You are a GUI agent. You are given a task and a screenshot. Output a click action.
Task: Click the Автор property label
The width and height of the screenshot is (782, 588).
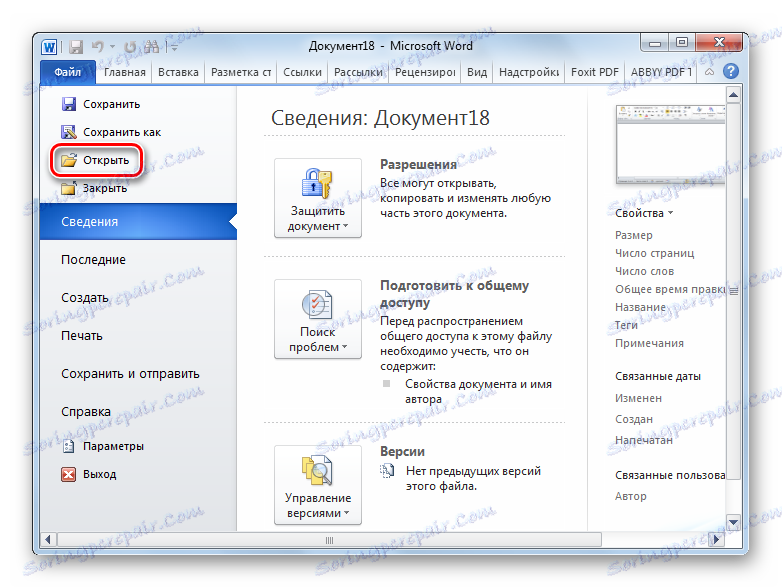(x=630, y=496)
